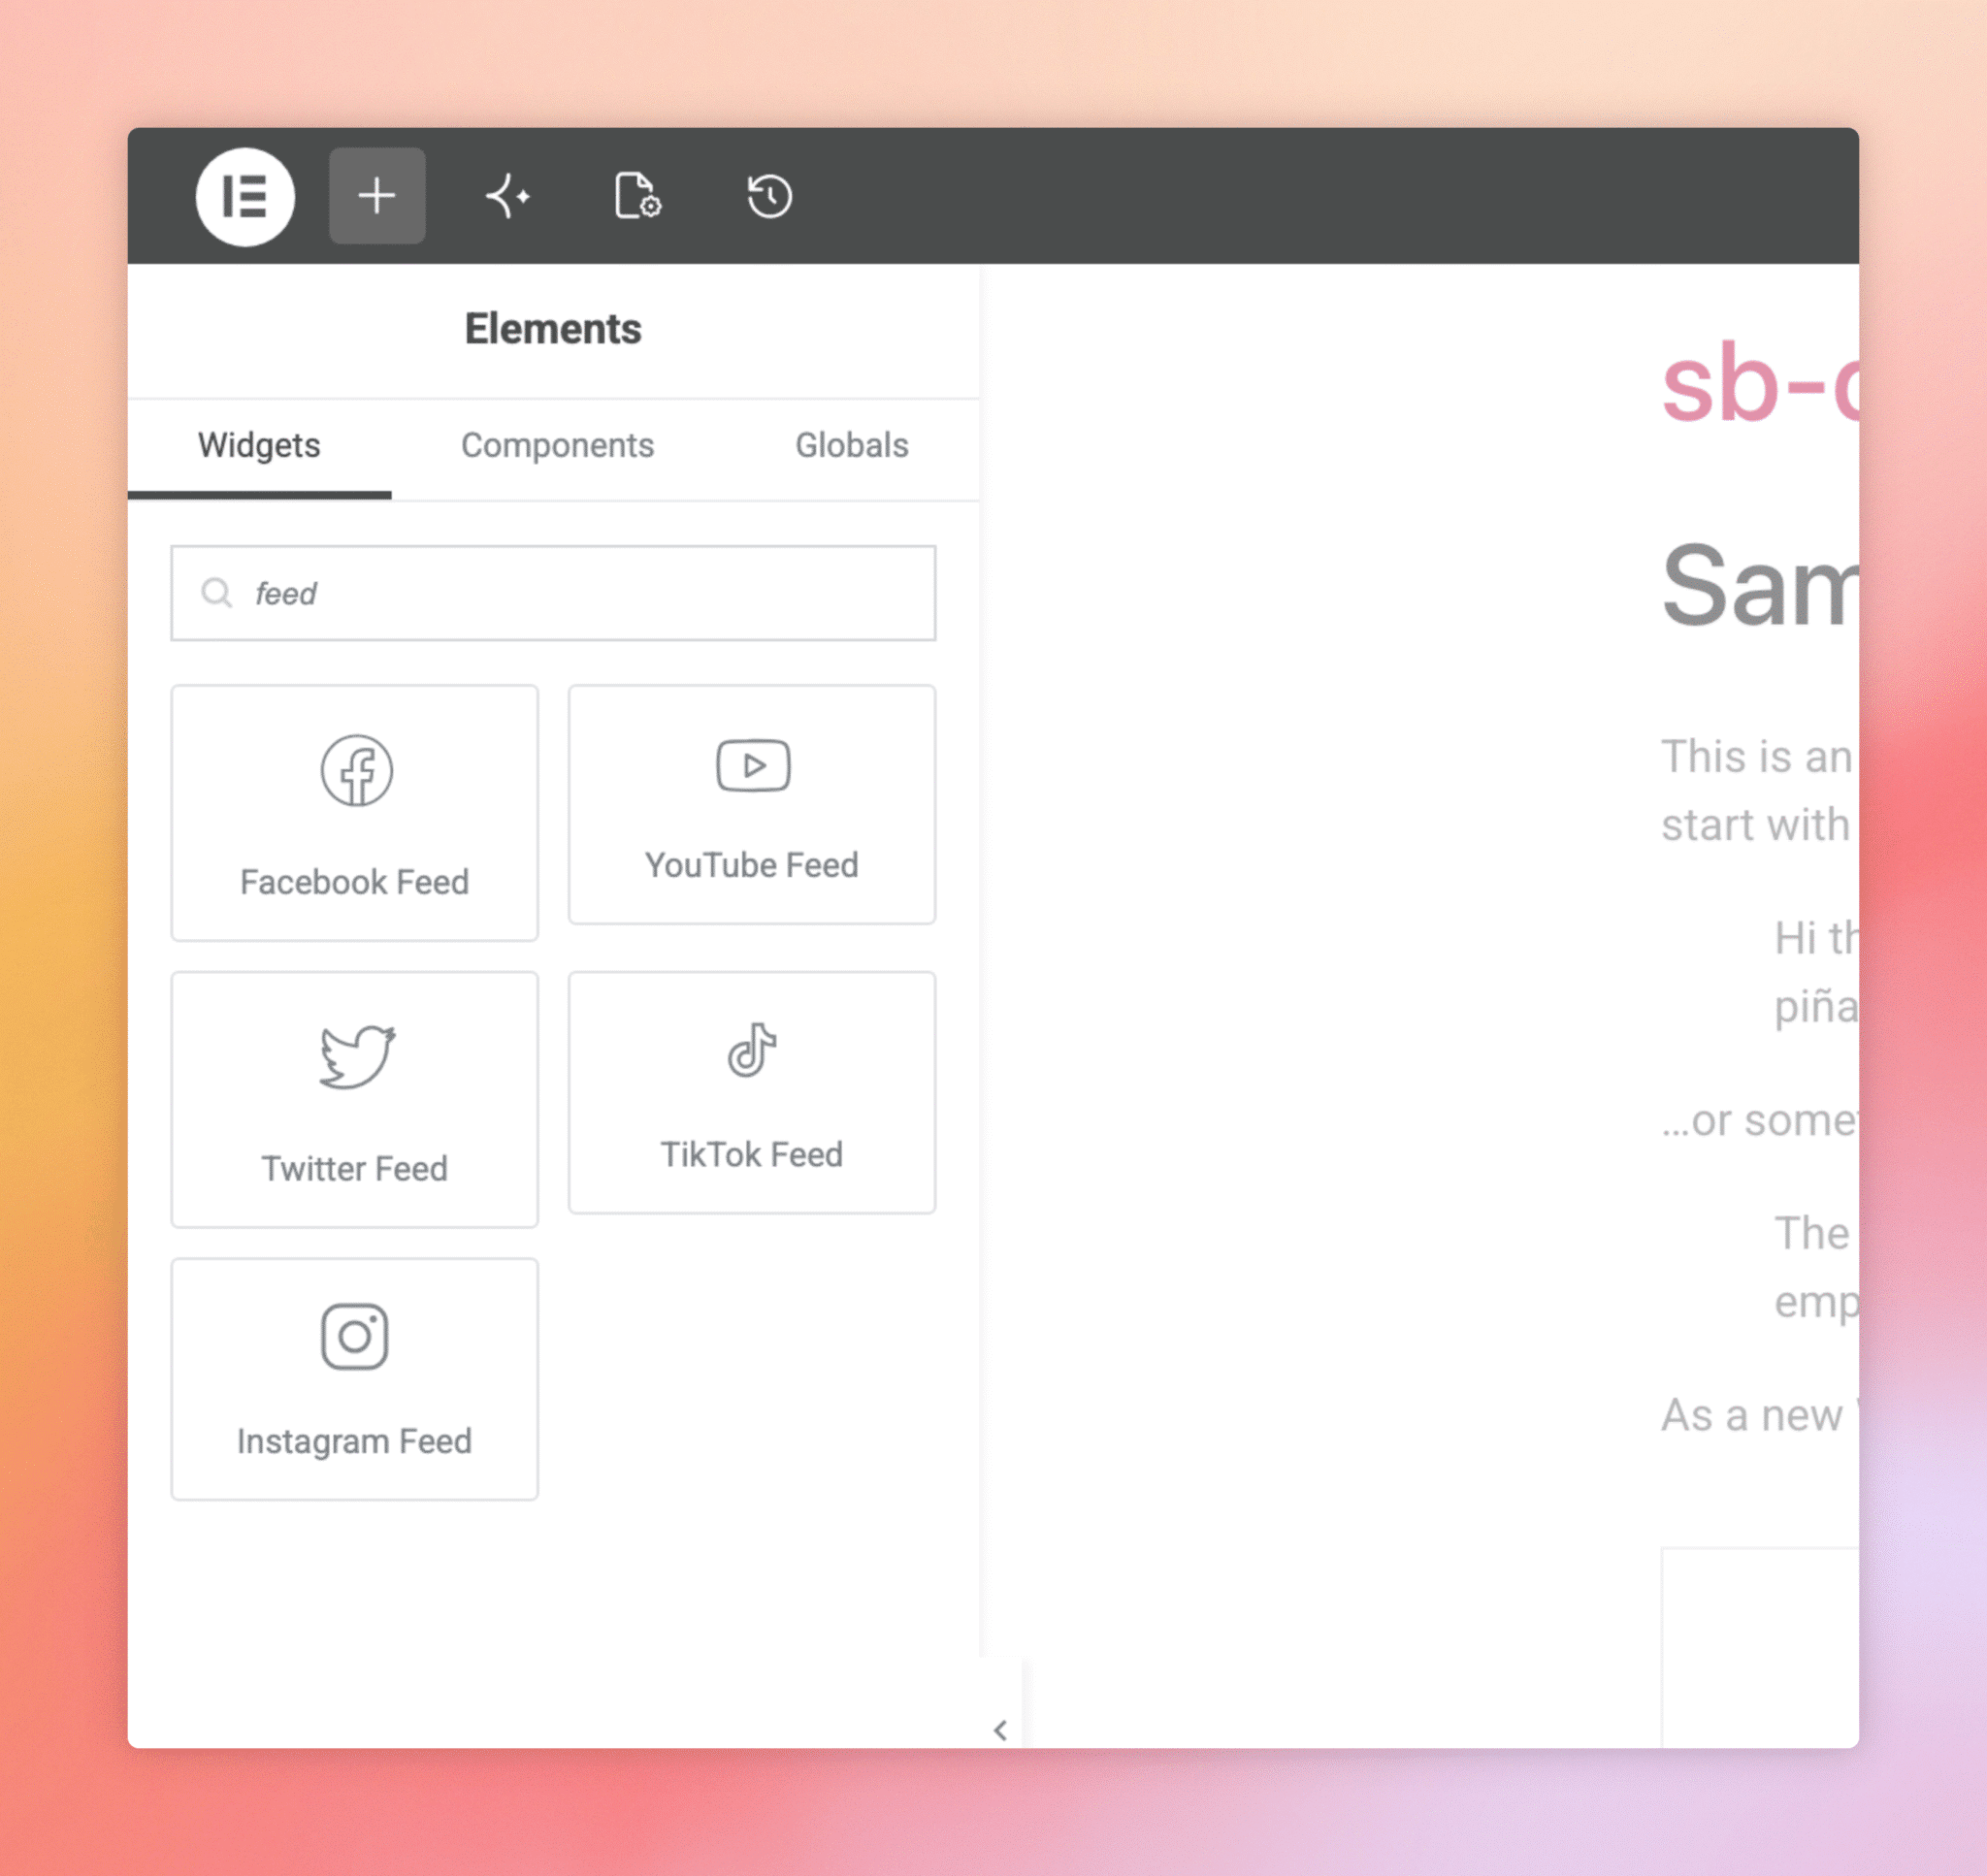
Task: Click the TikTok note icon
Action: [752, 1050]
